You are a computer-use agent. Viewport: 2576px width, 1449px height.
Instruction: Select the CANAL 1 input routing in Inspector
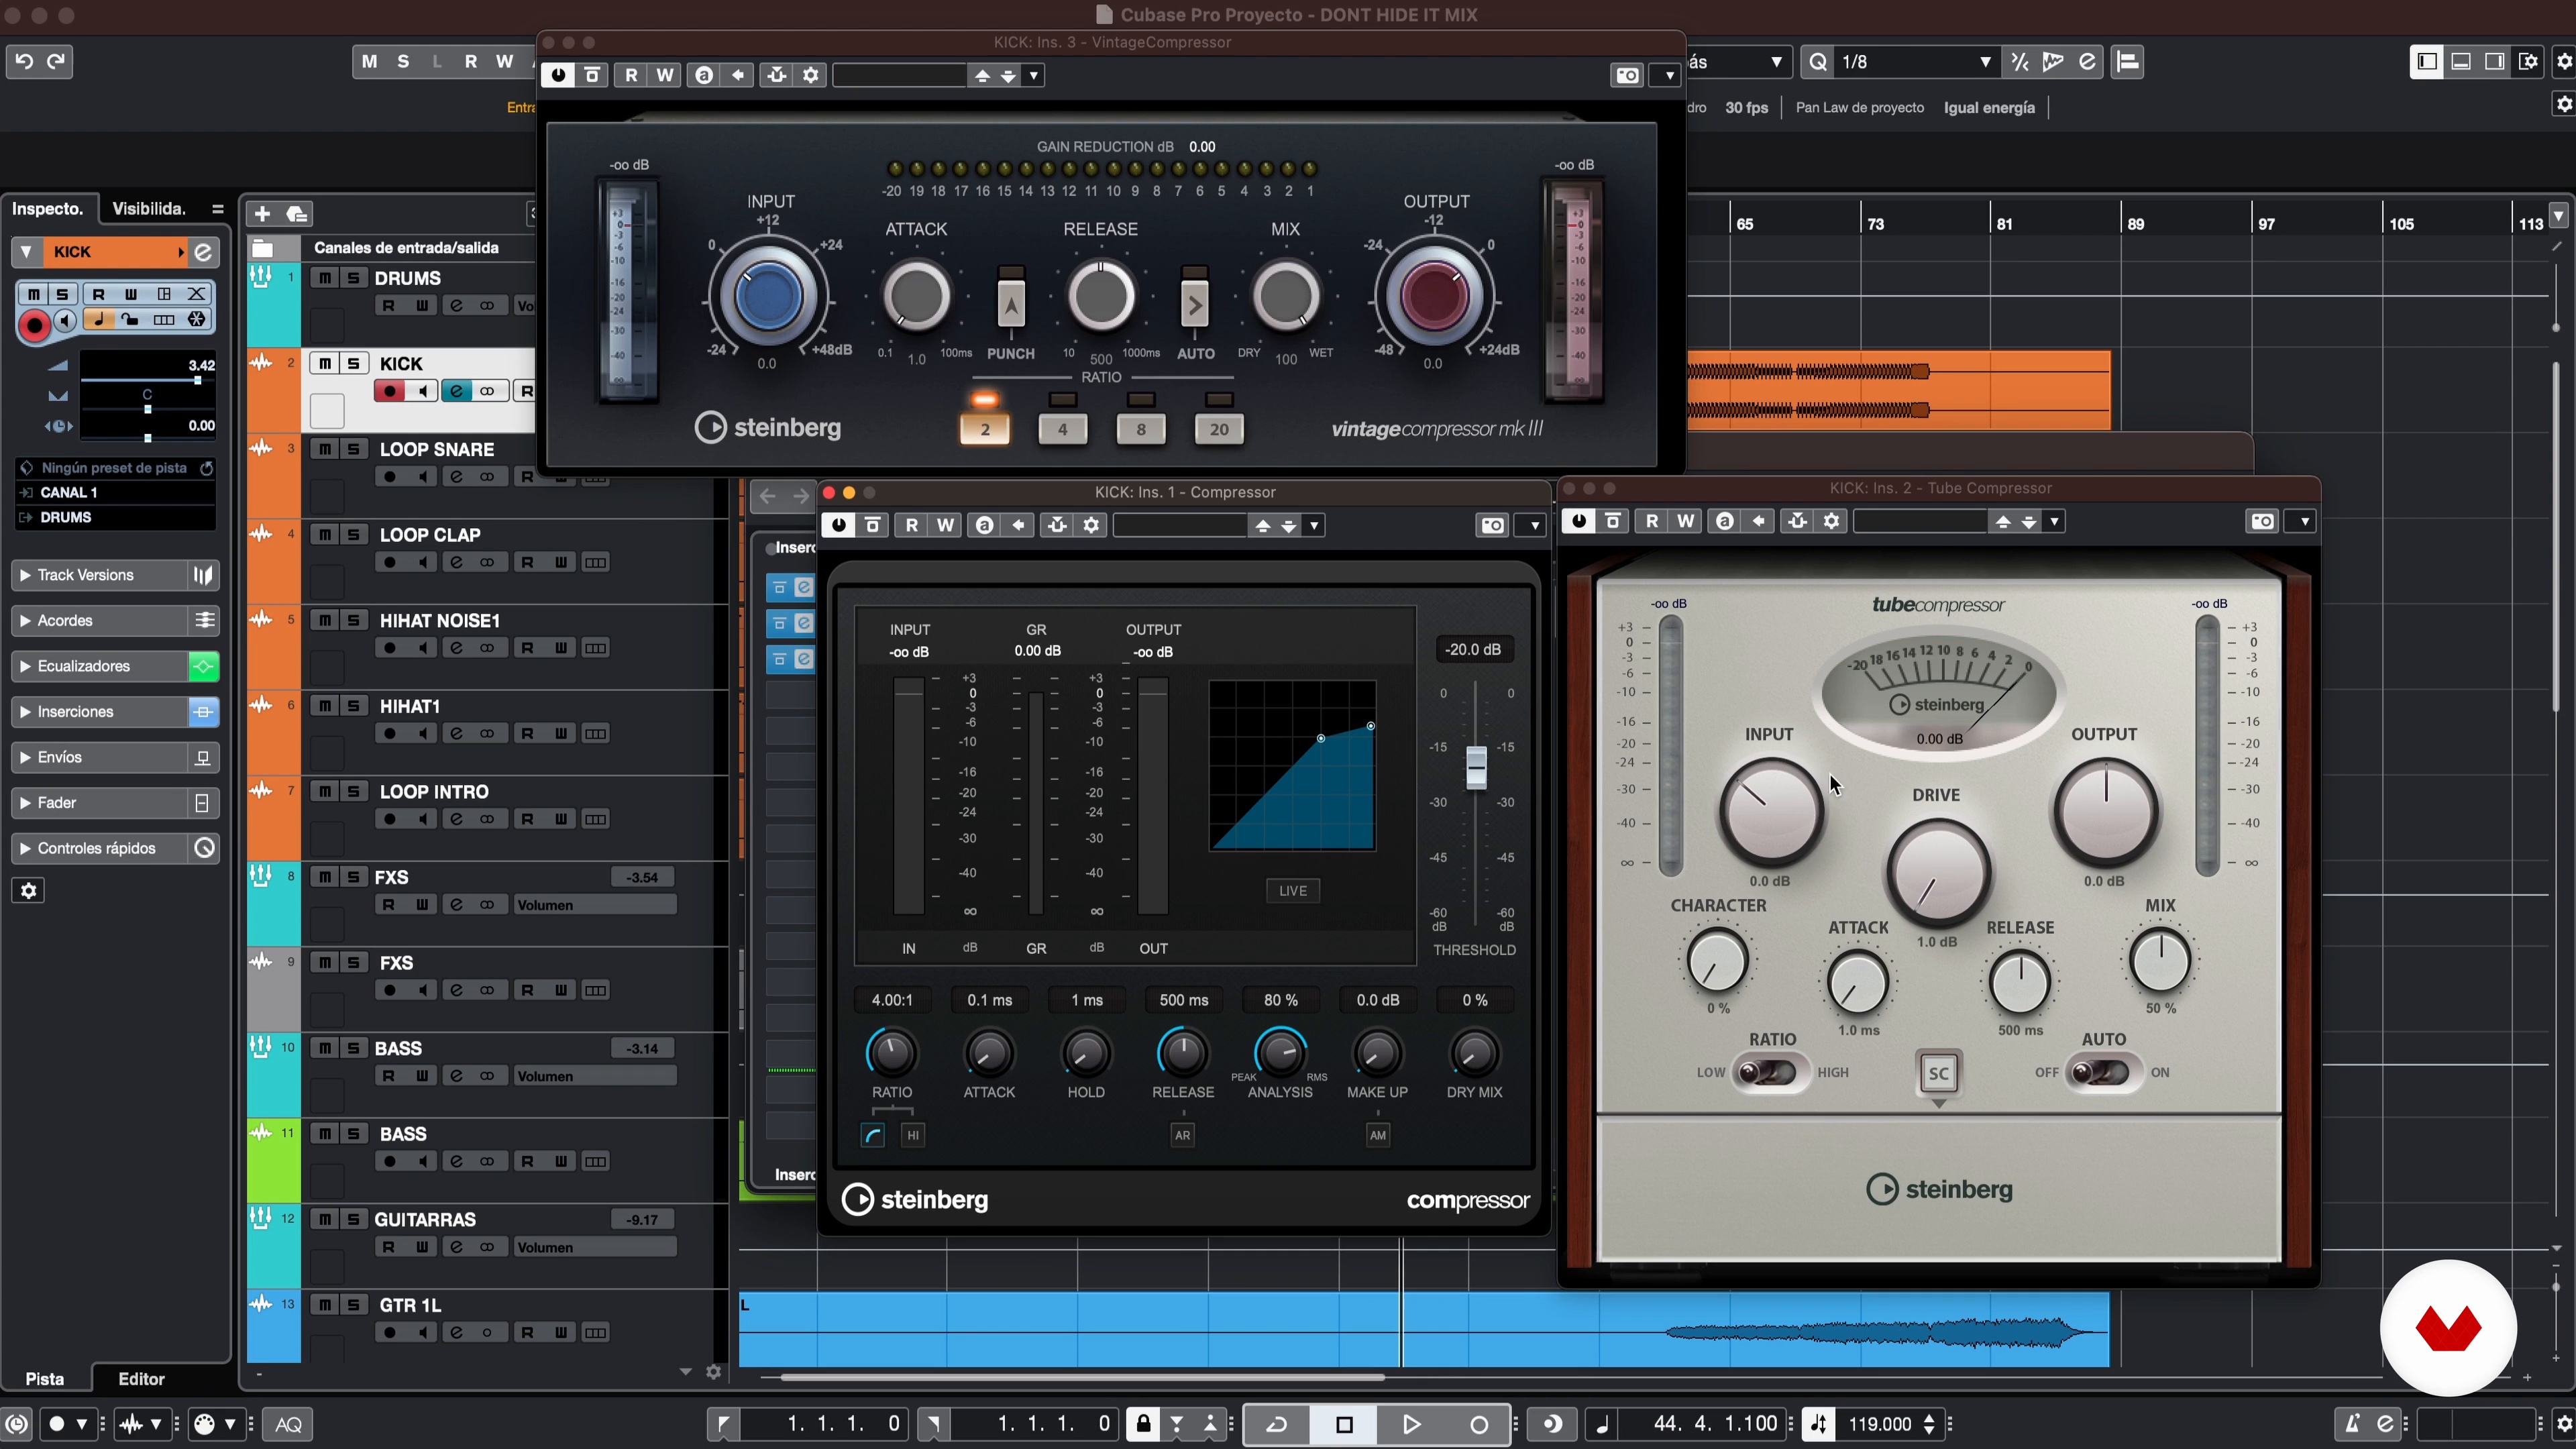[x=115, y=493]
